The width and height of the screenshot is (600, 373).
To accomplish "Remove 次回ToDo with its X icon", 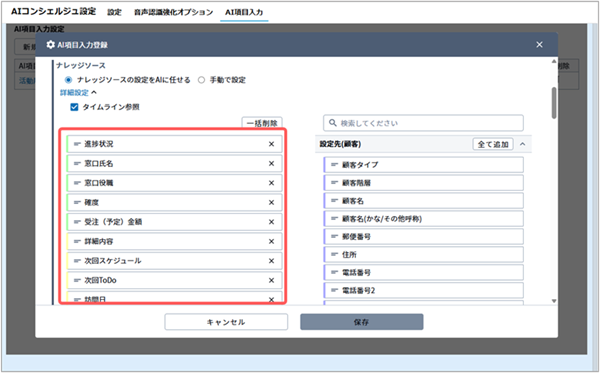I will pyautogui.click(x=271, y=280).
